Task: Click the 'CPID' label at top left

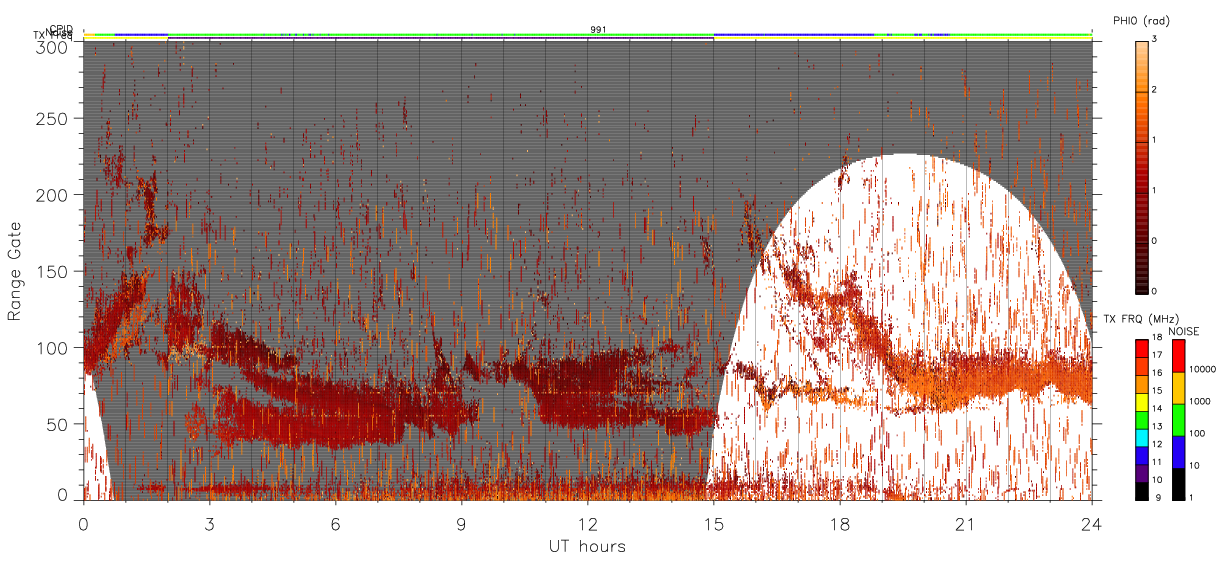Action: pyautogui.click(x=61, y=29)
